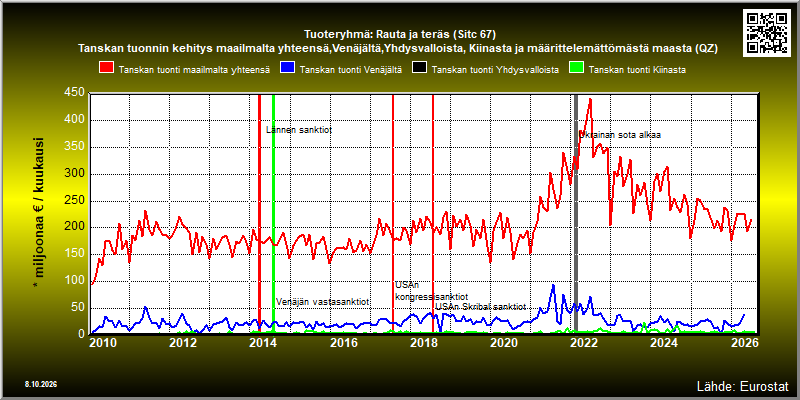Click the 'Venäjän vastasanktiot' annotation
Image resolution: width=800 pixels, height=400 pixels.
tap(322, 302)
